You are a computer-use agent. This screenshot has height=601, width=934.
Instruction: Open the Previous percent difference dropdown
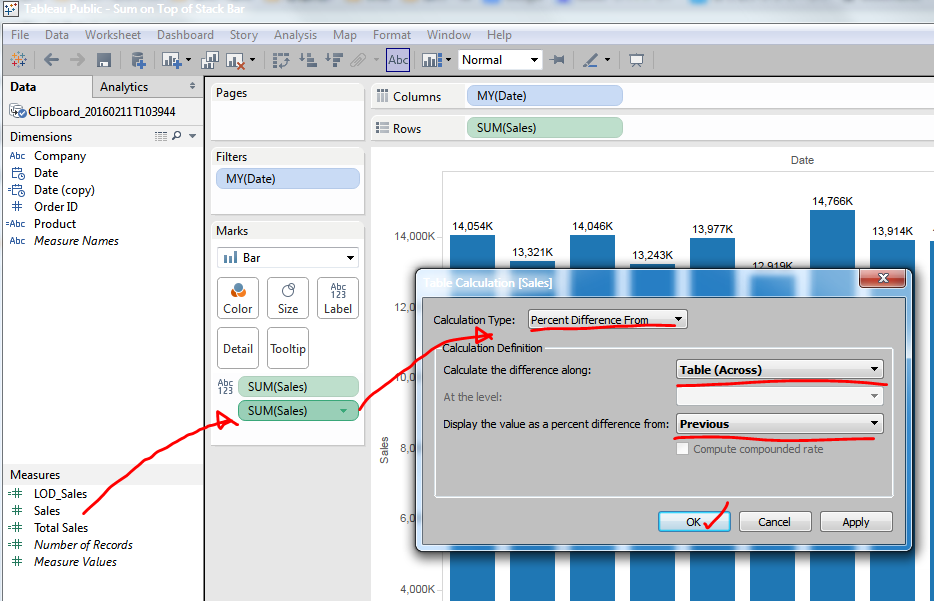point(779,424)
